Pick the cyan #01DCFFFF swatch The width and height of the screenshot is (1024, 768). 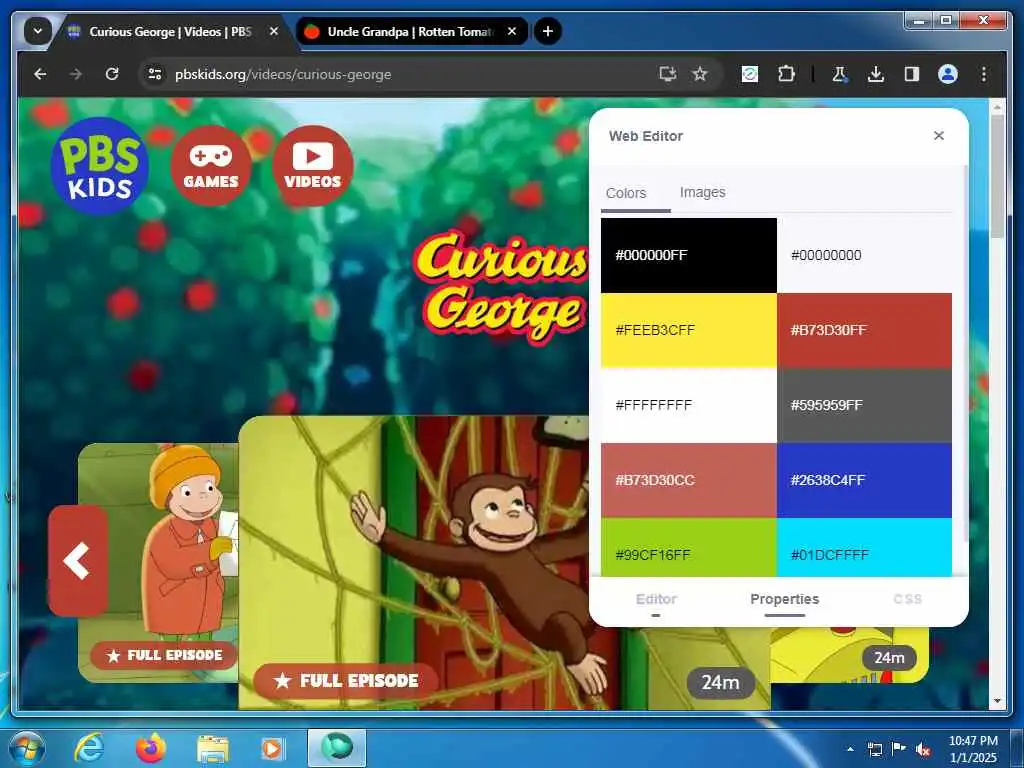point(865,548)
